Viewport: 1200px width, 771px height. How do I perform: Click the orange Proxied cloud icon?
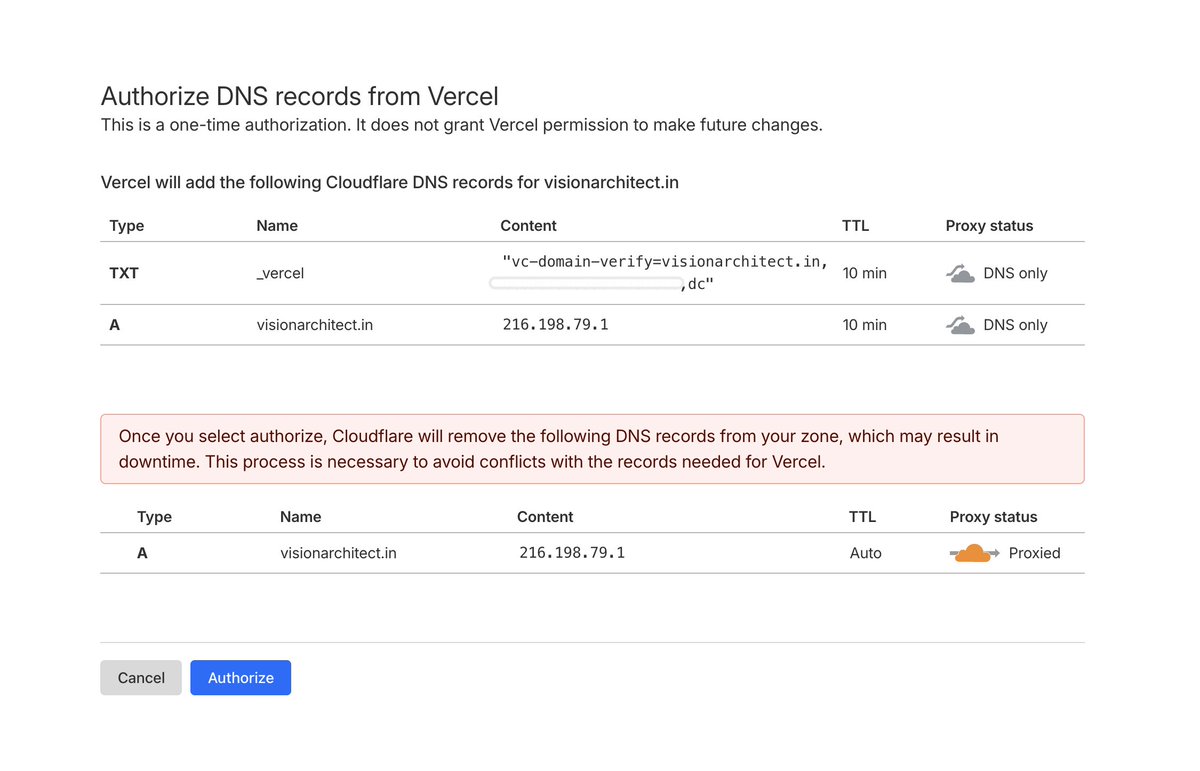tap(974, 553)
